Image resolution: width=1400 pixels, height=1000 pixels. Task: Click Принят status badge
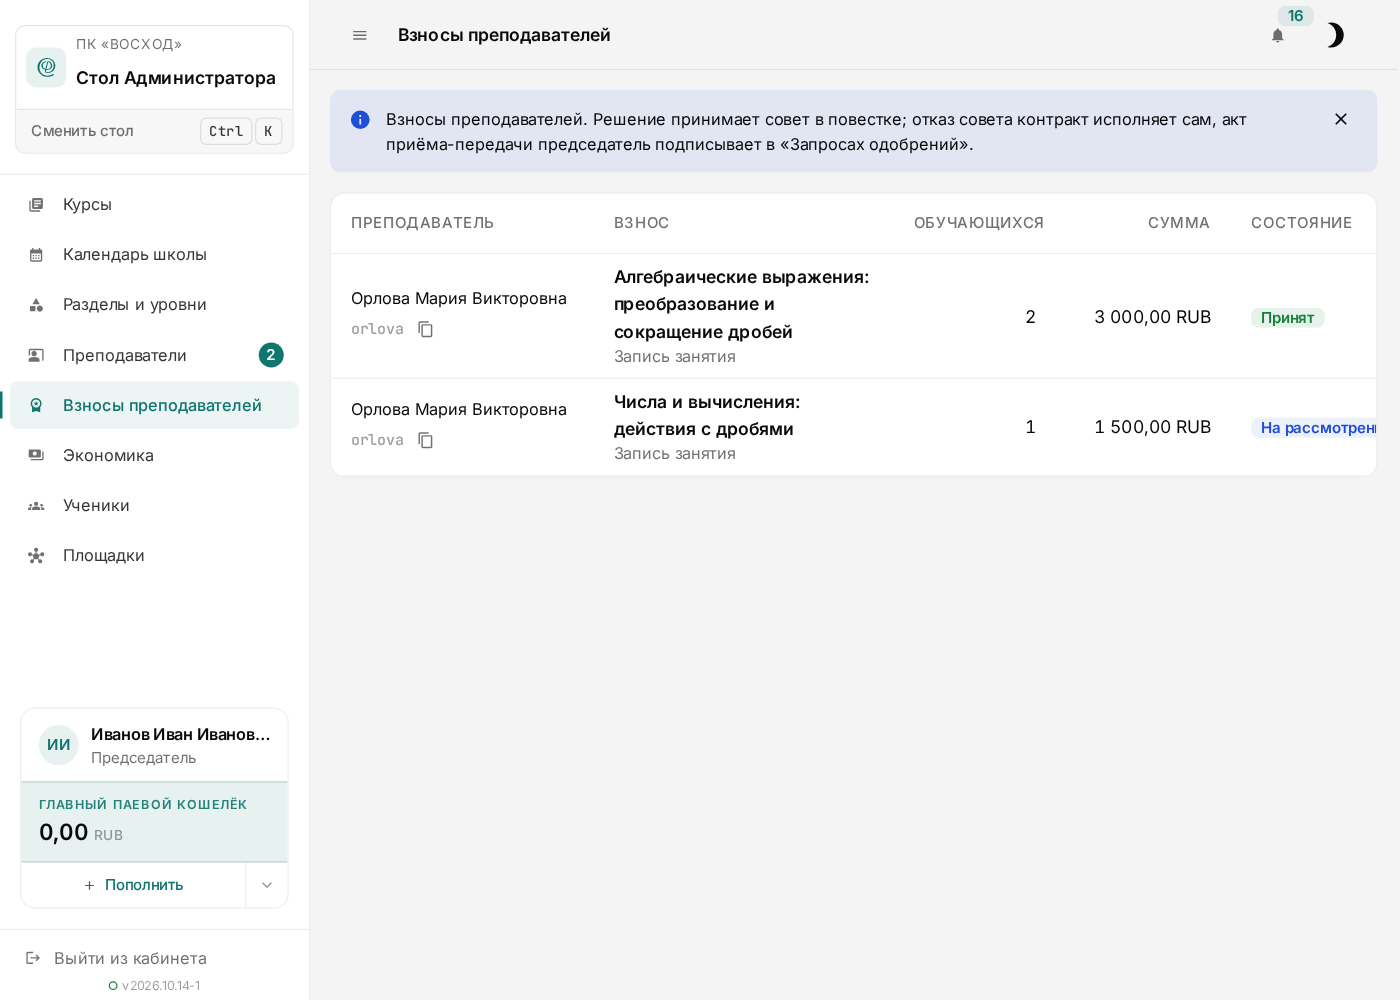[x=1287, y=317]
